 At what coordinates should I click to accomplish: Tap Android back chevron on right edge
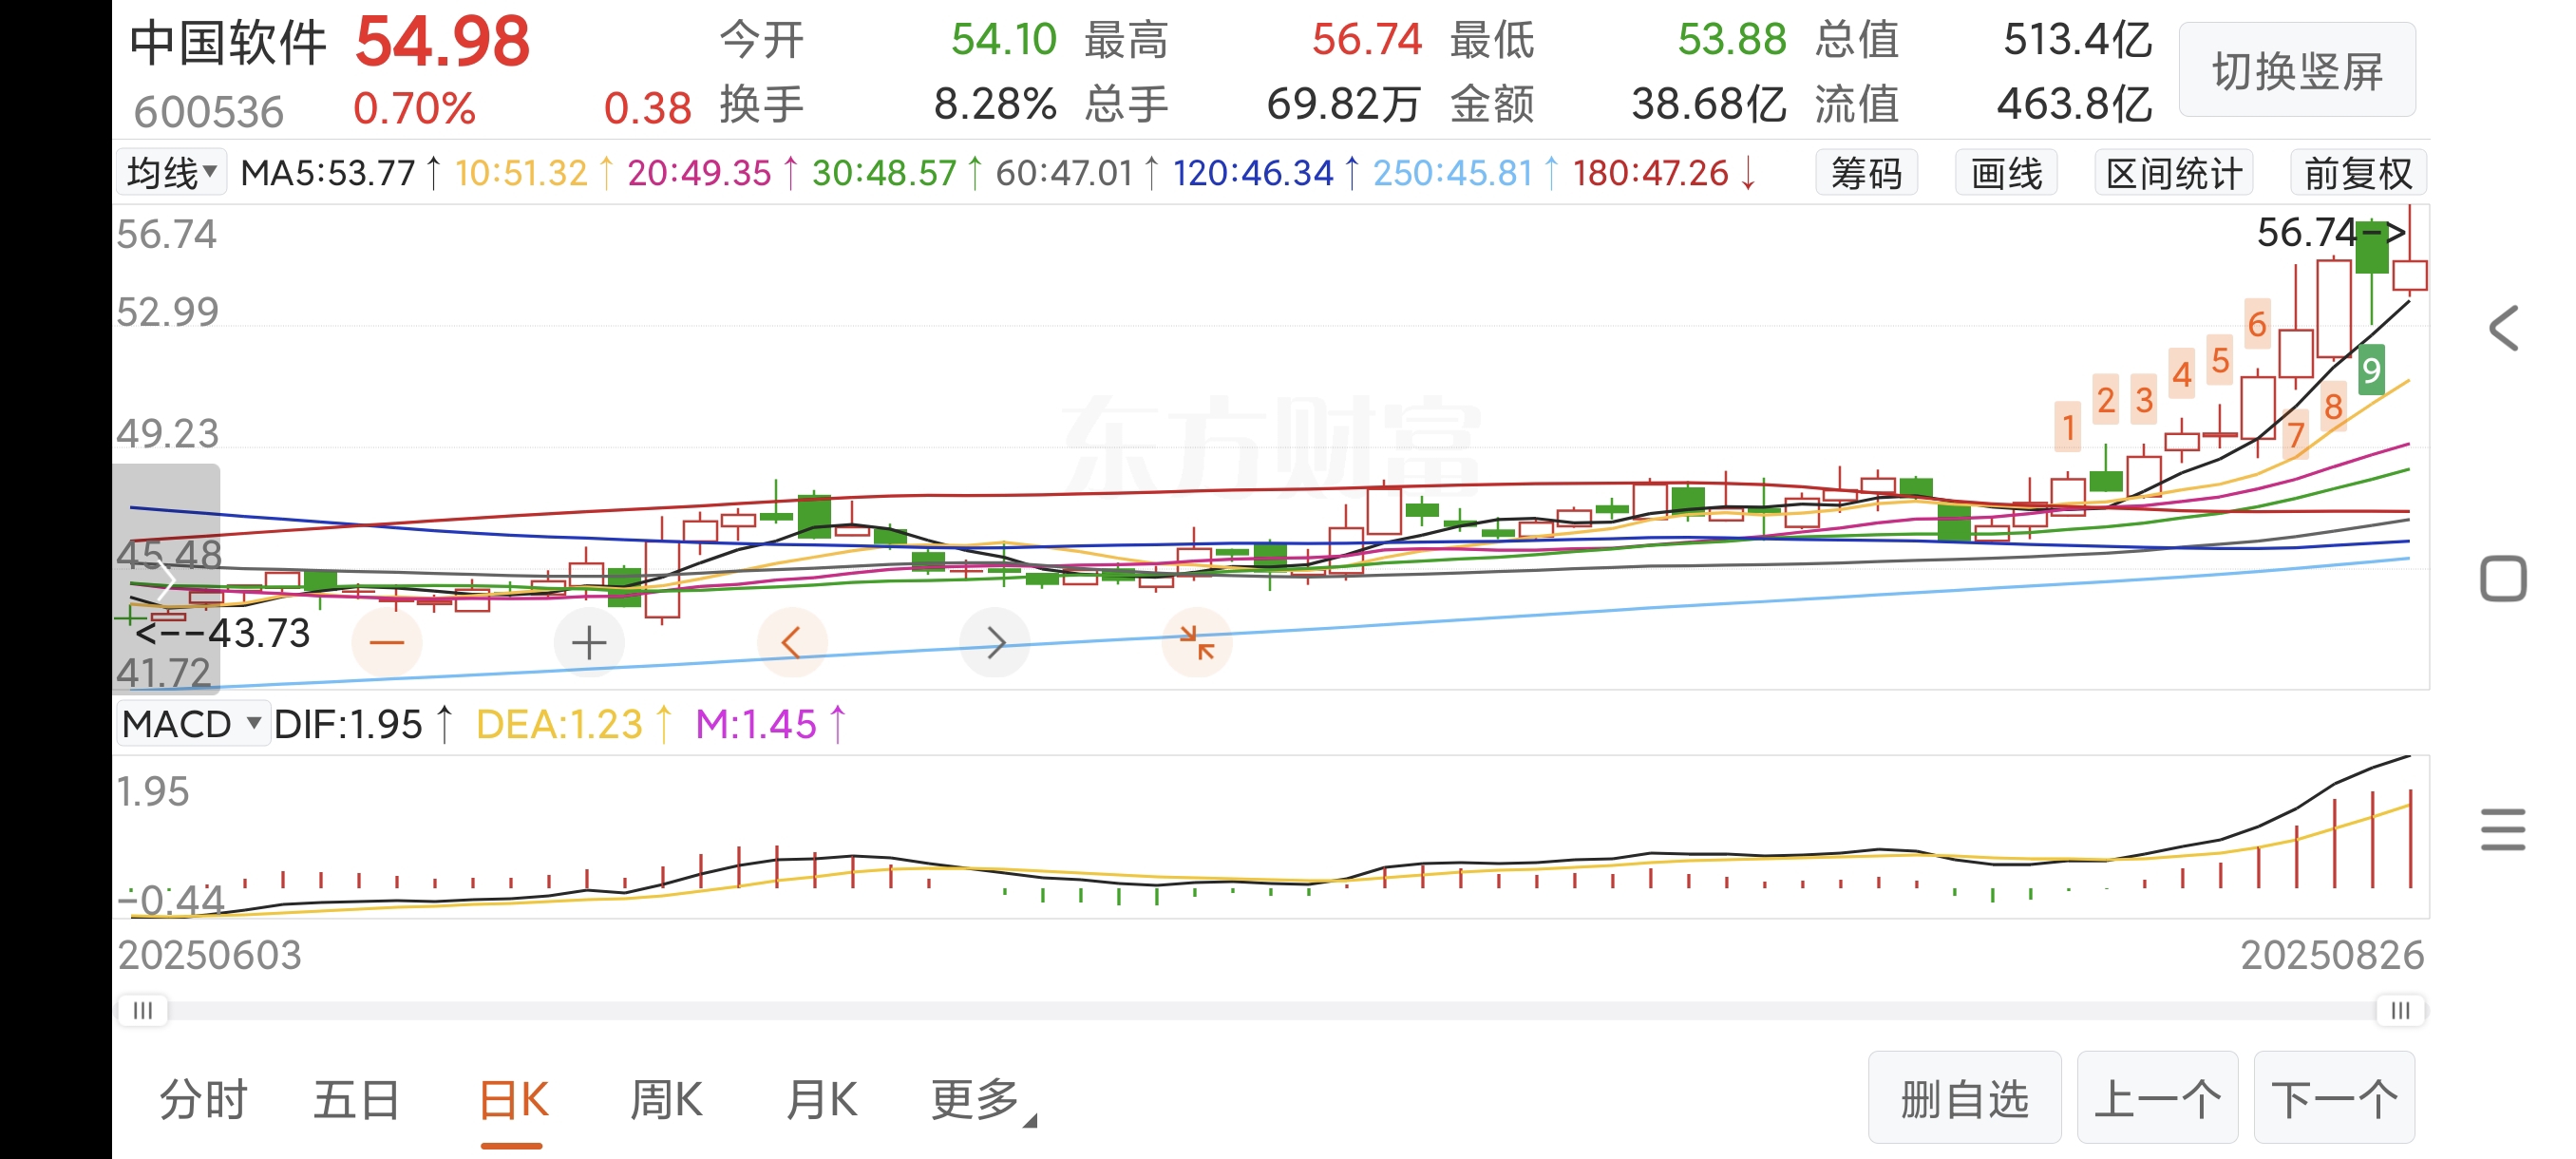point(2503,328)
